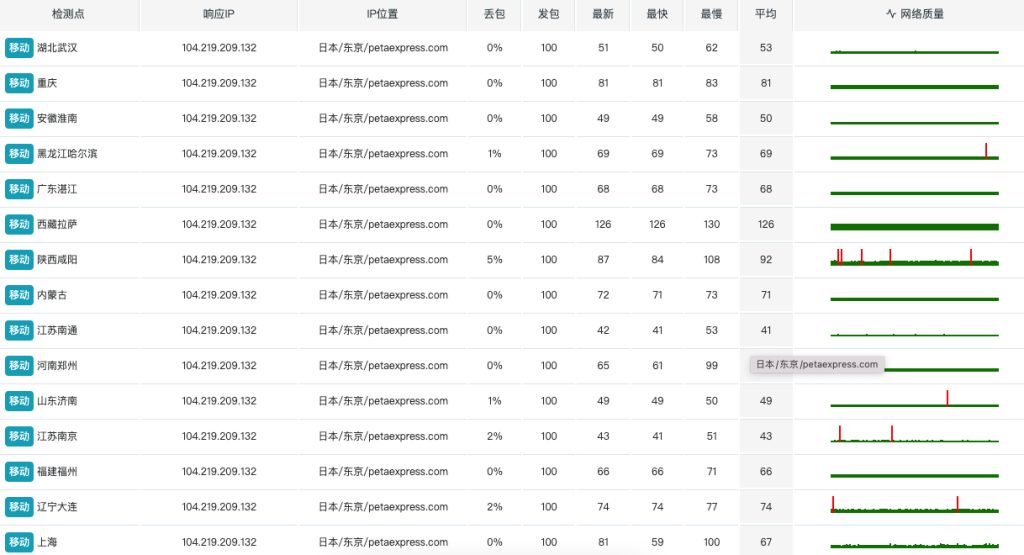Click the 移动 badge for 广东湛江

pyautogui.click(x=19, y=189)
